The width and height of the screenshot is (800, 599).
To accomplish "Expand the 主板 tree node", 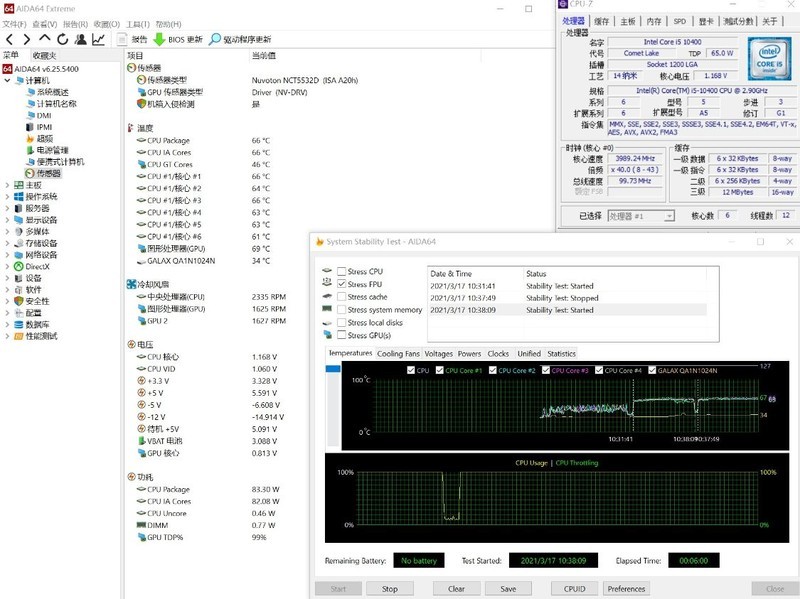I will click(8, 185).
